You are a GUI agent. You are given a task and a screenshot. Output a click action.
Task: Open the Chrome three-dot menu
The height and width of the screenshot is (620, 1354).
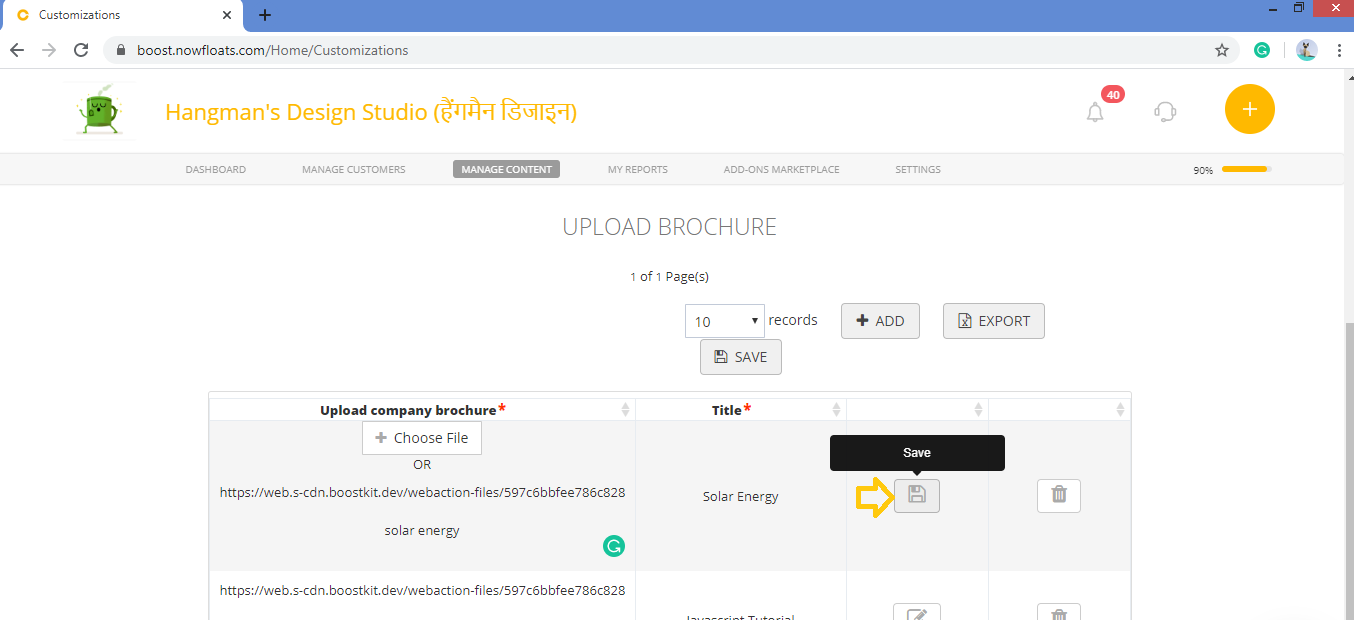click(x=1338, y=50)
